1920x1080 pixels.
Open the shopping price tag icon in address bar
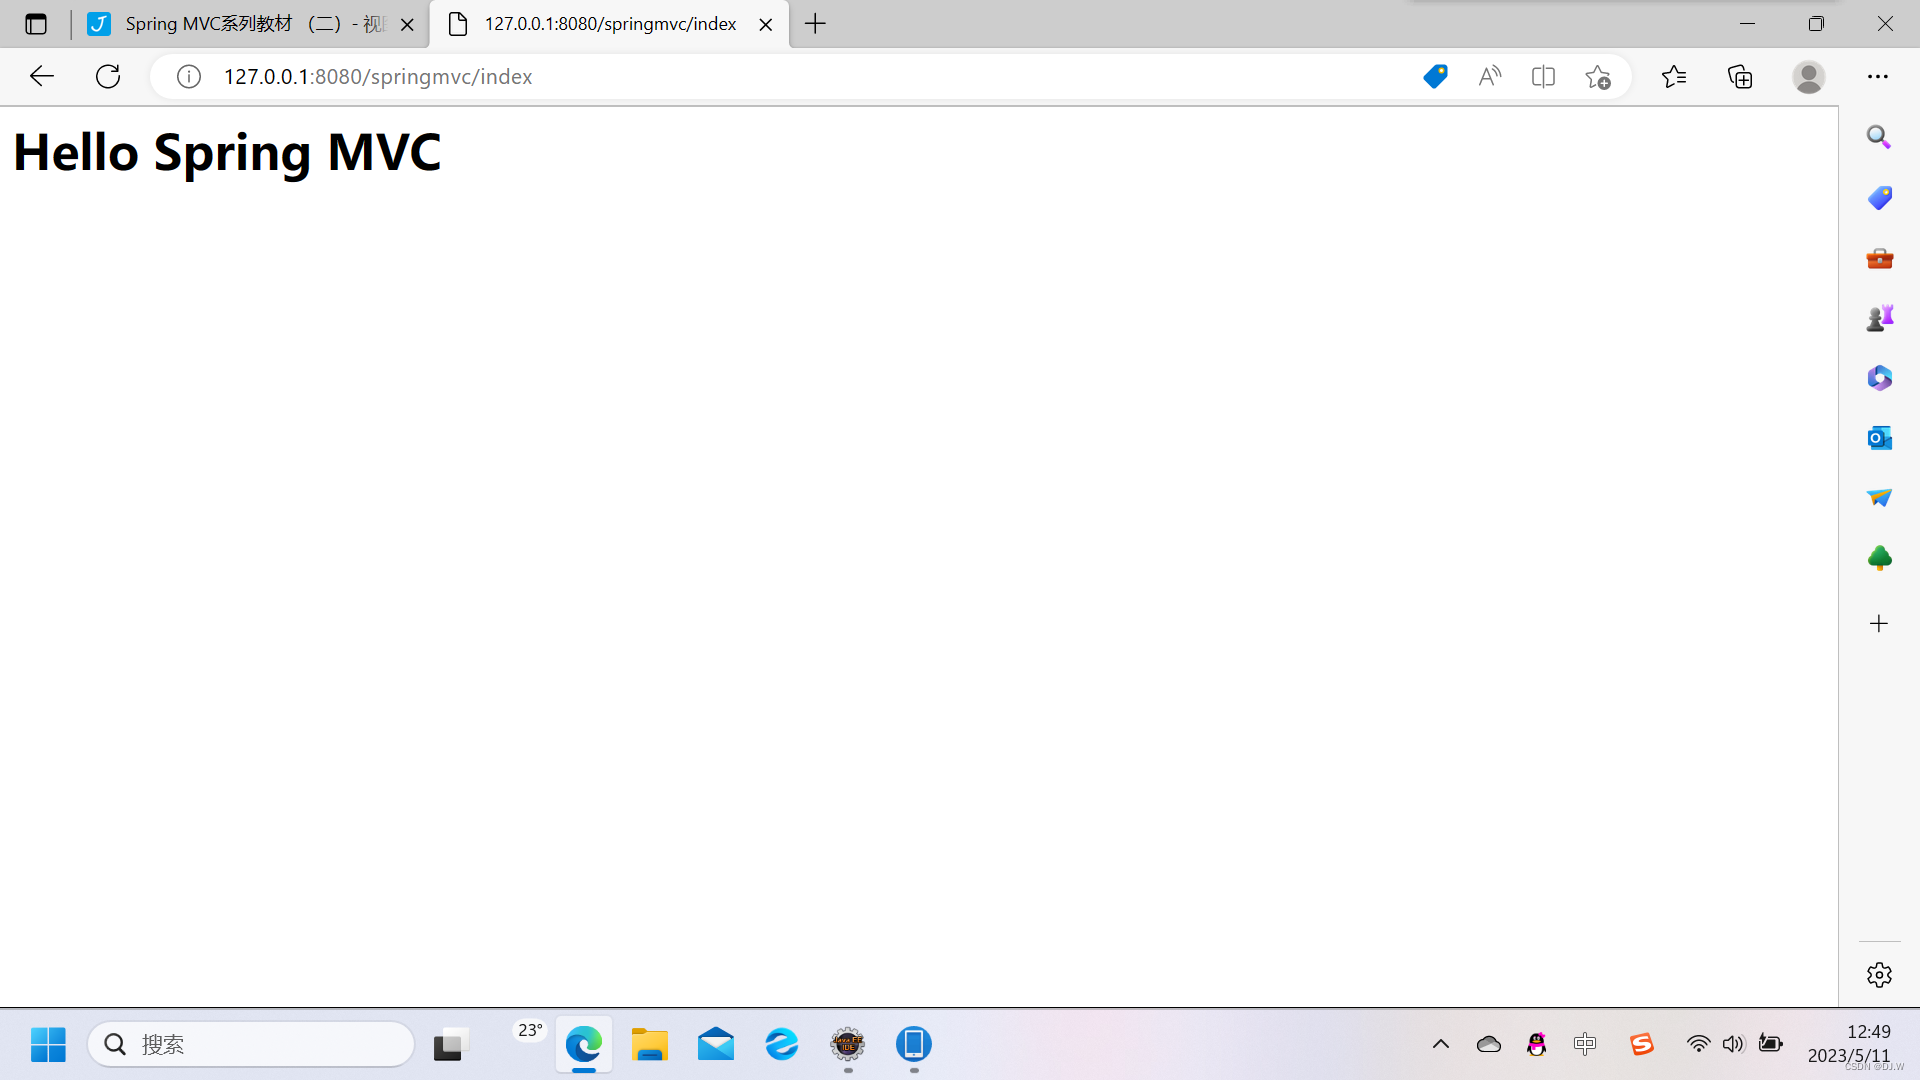[x=1435, y=77]
